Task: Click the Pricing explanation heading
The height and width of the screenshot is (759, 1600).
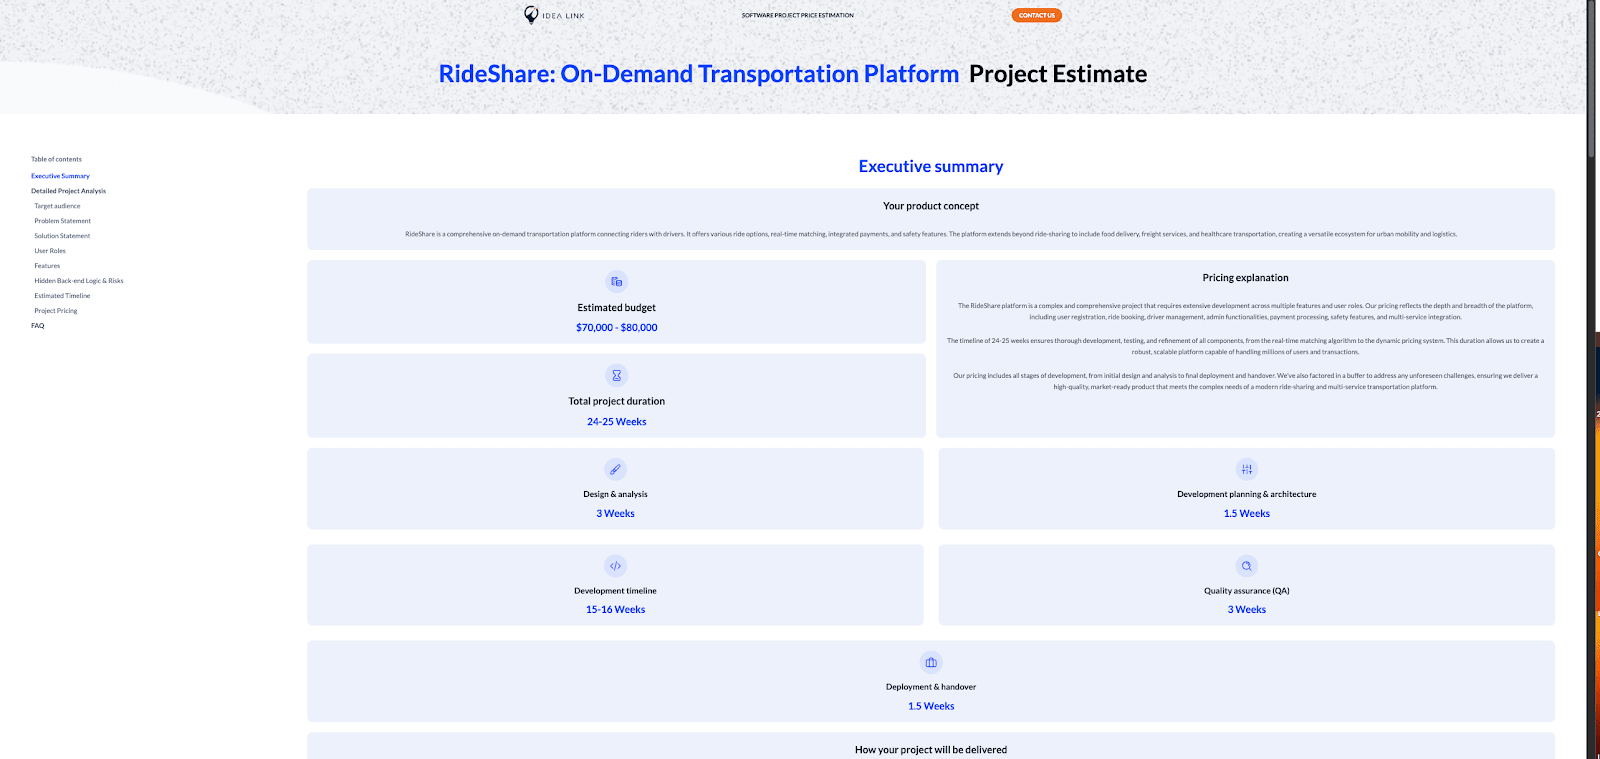Action: pyautogui.click(x=1246, y=278)
